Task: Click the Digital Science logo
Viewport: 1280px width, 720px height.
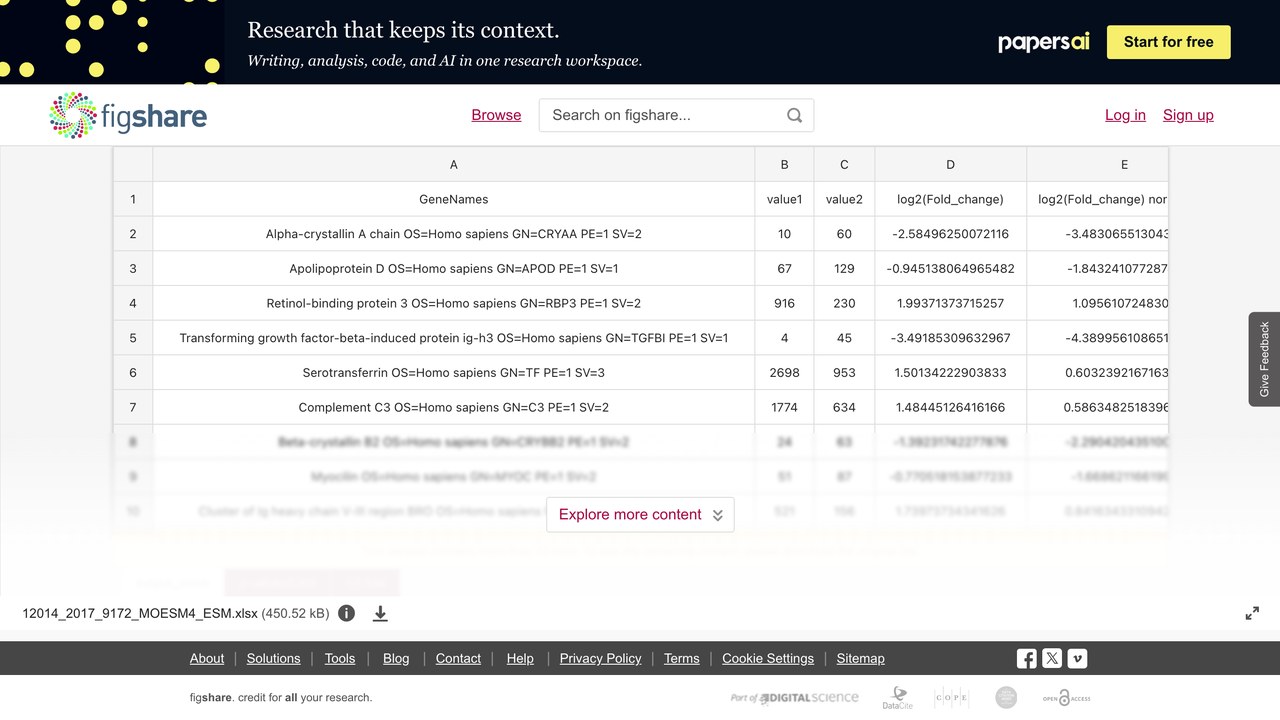Action: click(795, 698)
